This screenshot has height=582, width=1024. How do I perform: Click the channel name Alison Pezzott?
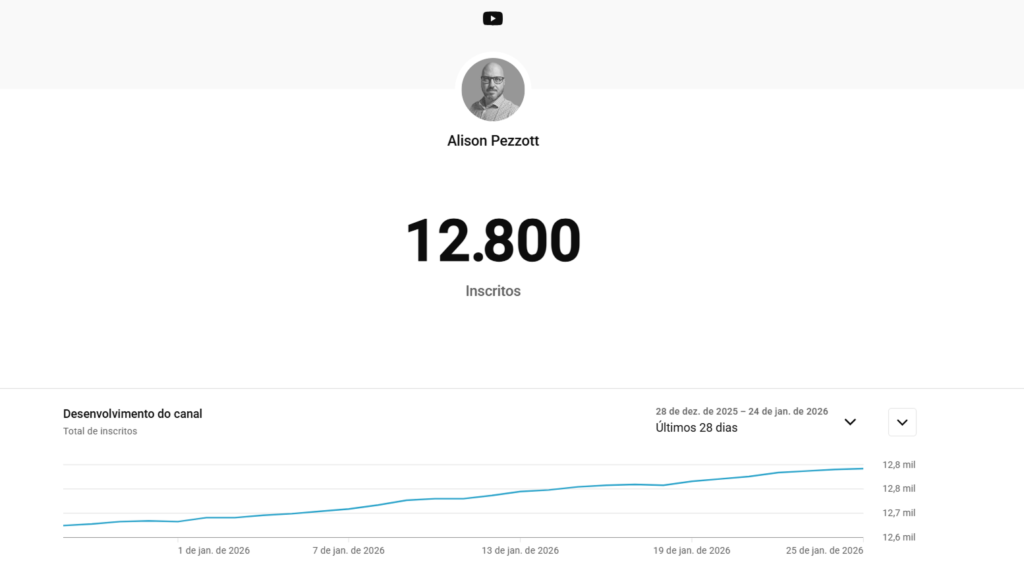492,141
